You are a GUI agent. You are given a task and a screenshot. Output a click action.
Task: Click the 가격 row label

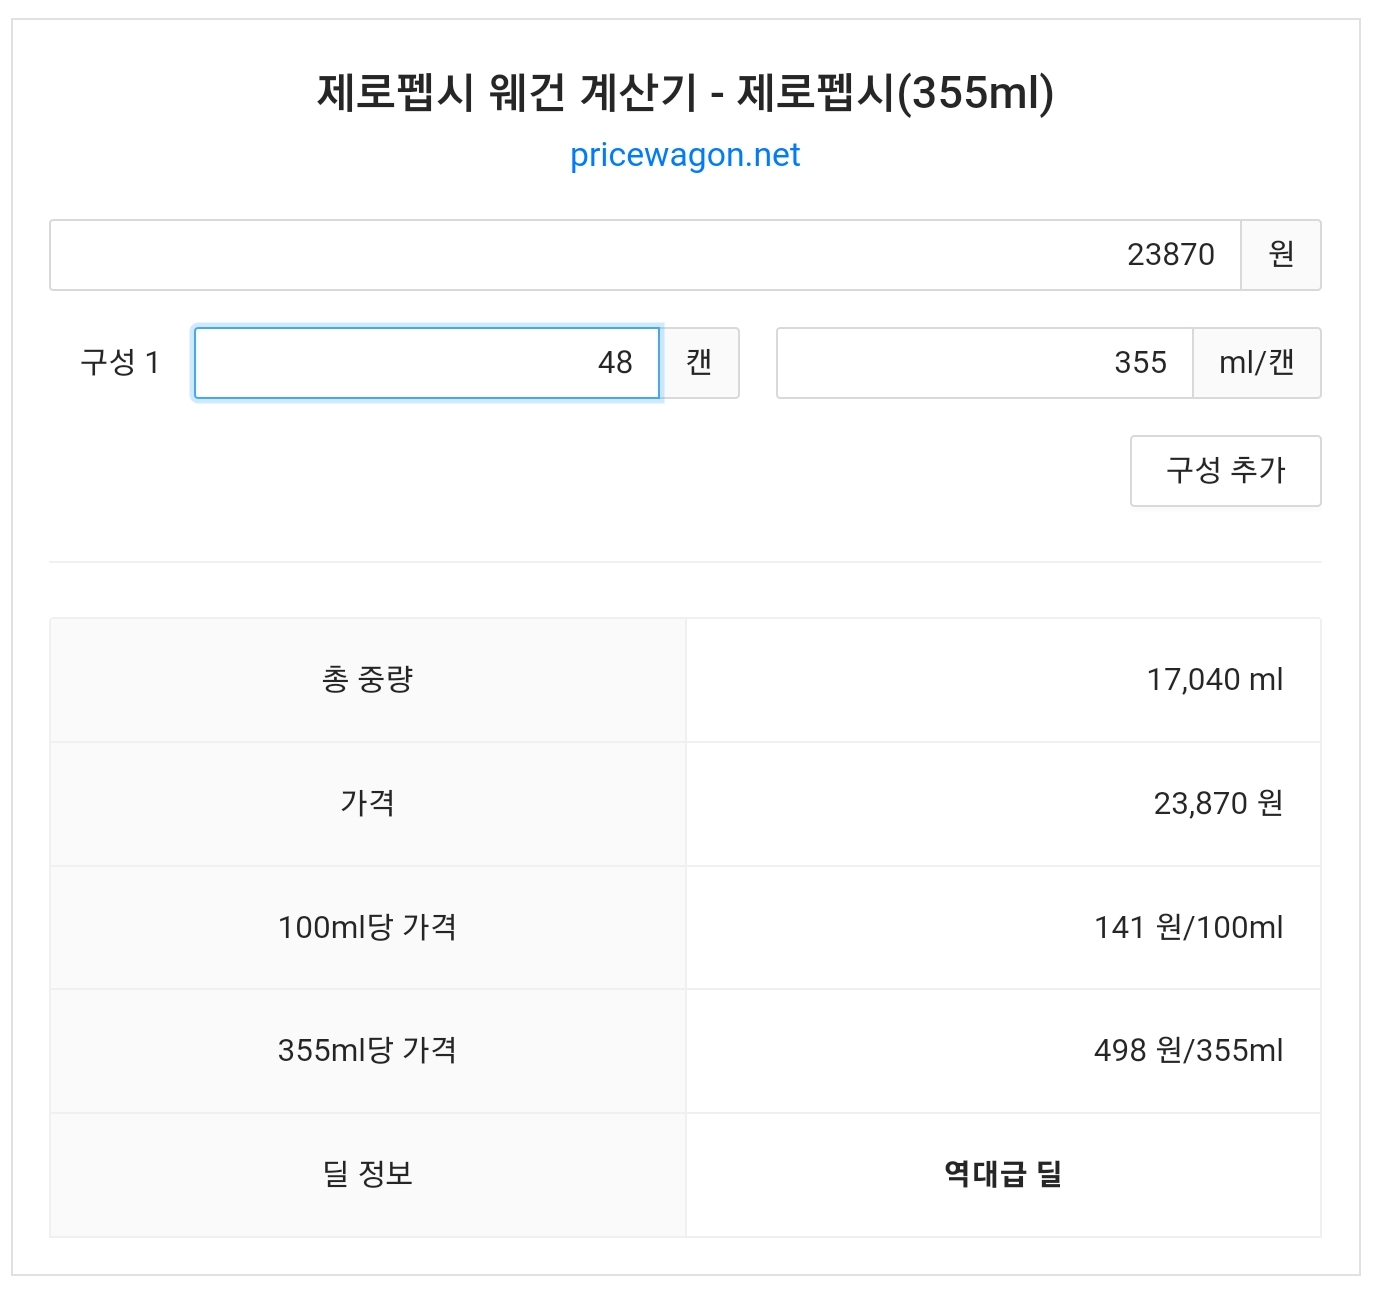[367, 803]
